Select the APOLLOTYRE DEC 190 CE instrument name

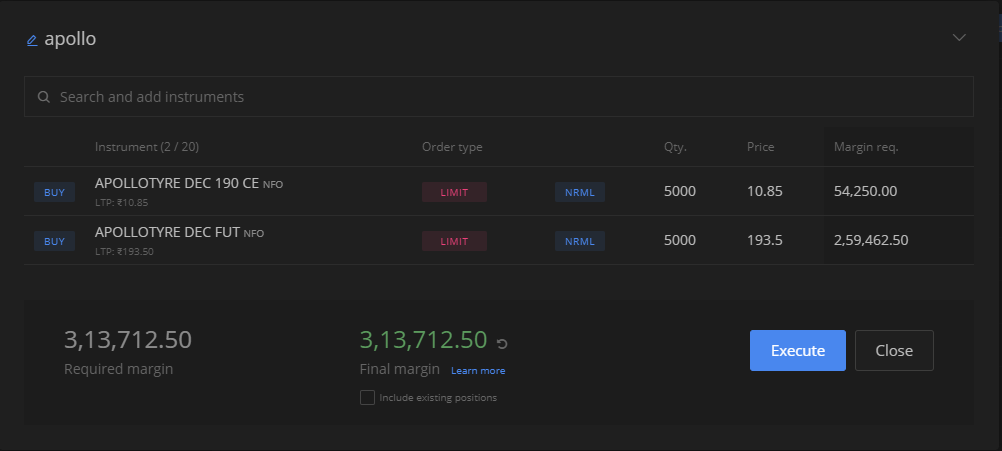click(x=177, y=183)
